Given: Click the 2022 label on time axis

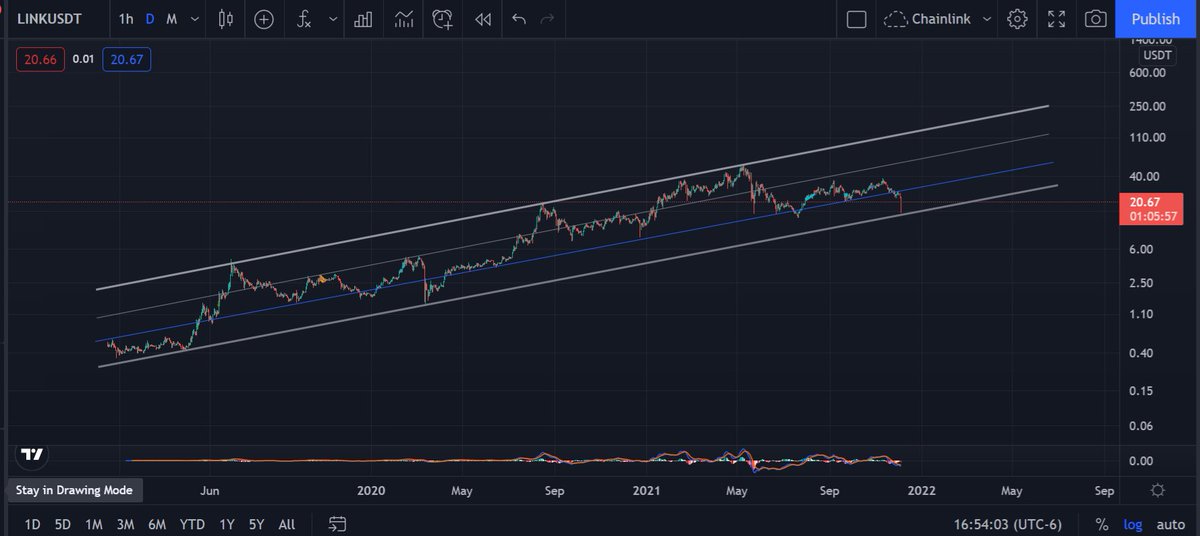Looking at the screenshot, I should tap(921, 491).
